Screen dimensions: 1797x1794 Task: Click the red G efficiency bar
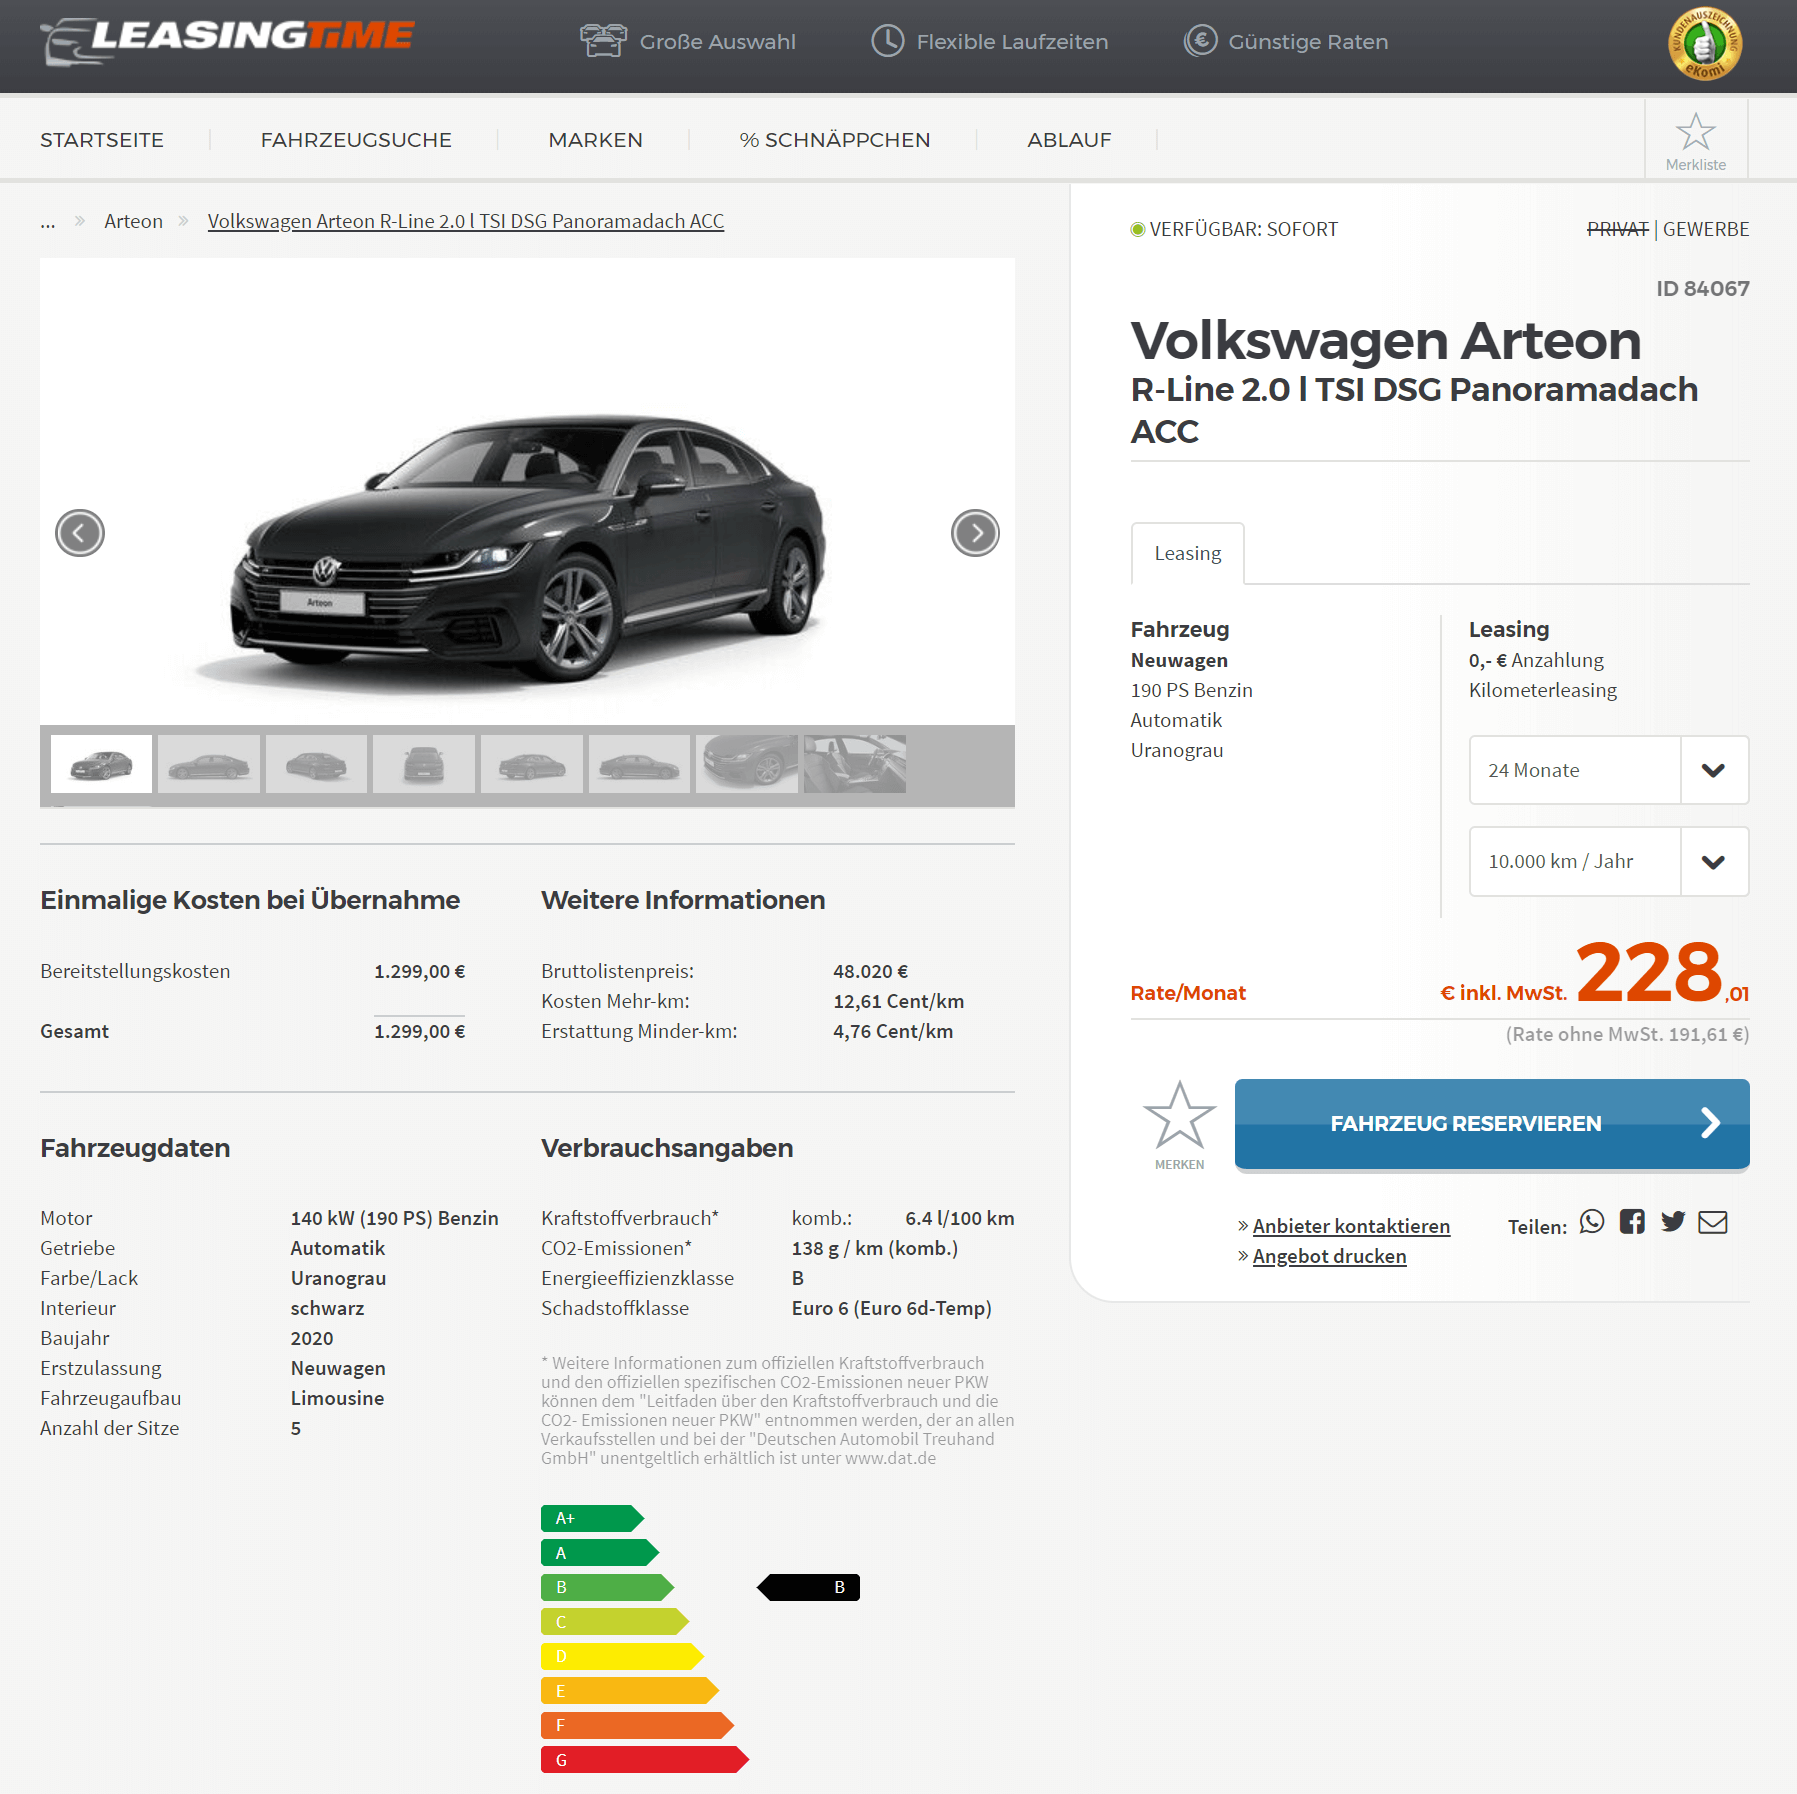click(645, 1759)
